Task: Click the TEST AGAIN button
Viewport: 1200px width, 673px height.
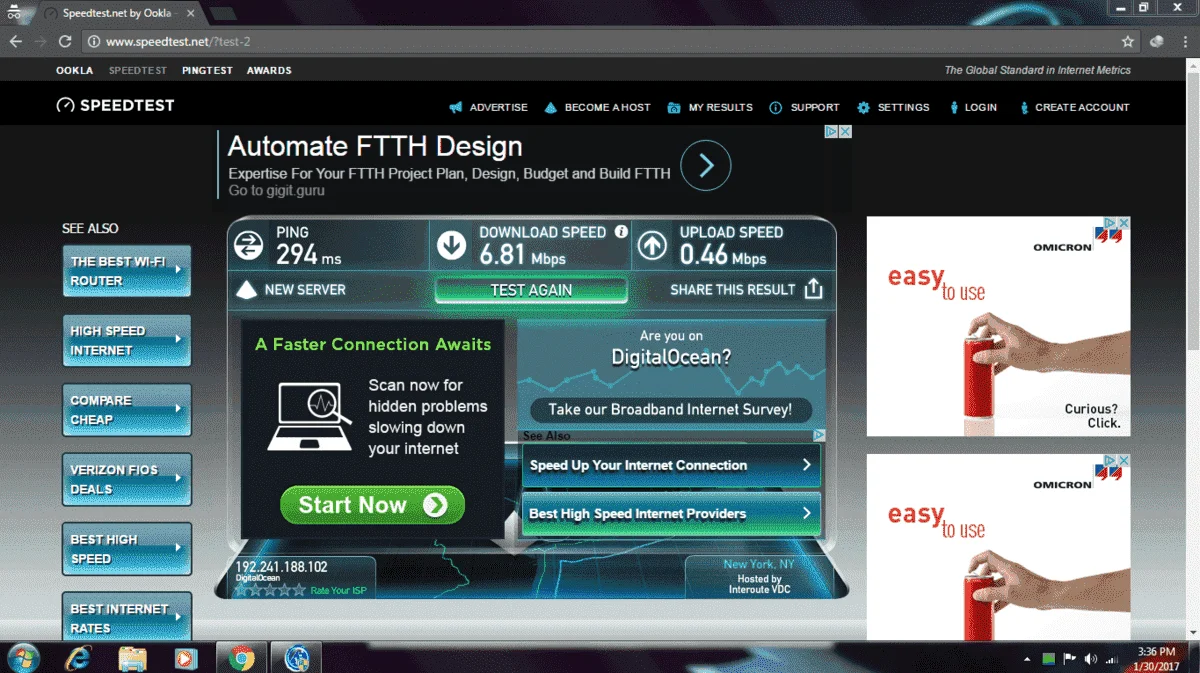Action: pos(531,290)
